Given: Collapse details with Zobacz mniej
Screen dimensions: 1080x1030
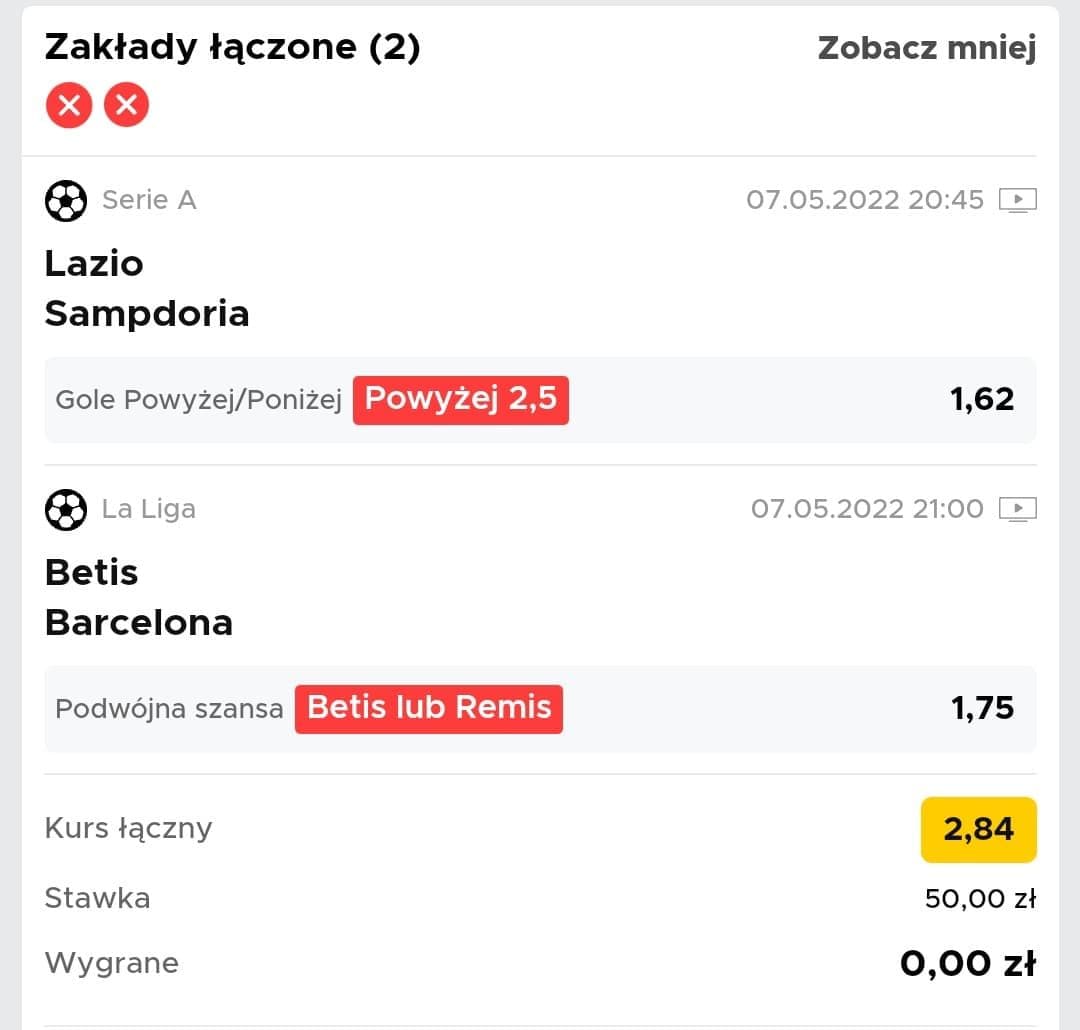Looking at the screenshot, I should click(x=926, y=48).
